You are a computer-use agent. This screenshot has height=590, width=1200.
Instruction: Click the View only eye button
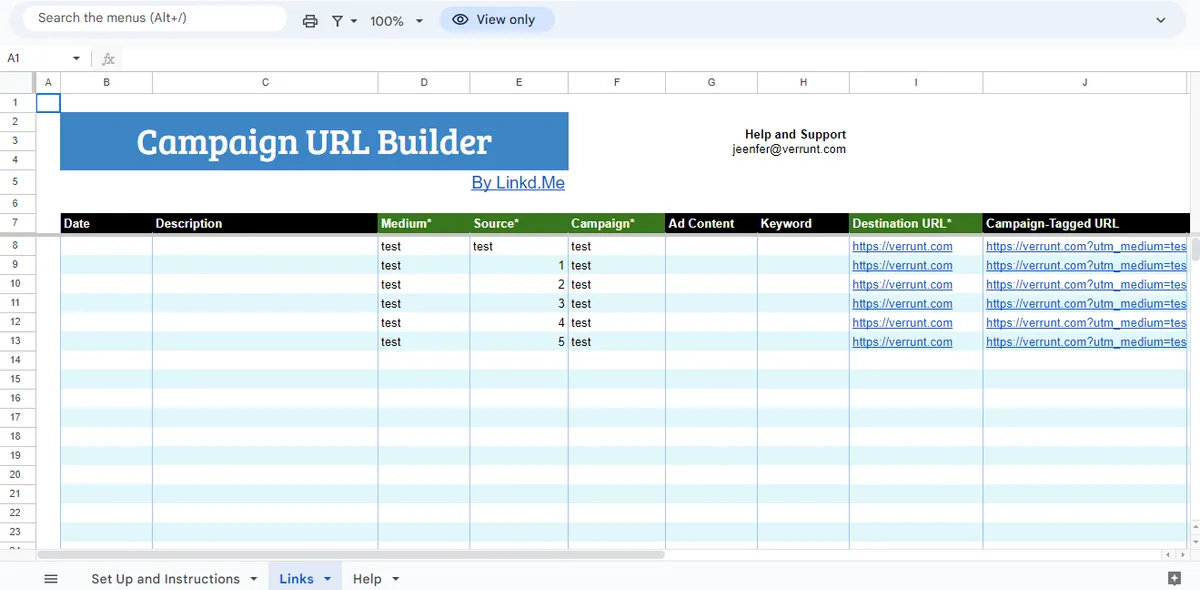click(496, 19)
